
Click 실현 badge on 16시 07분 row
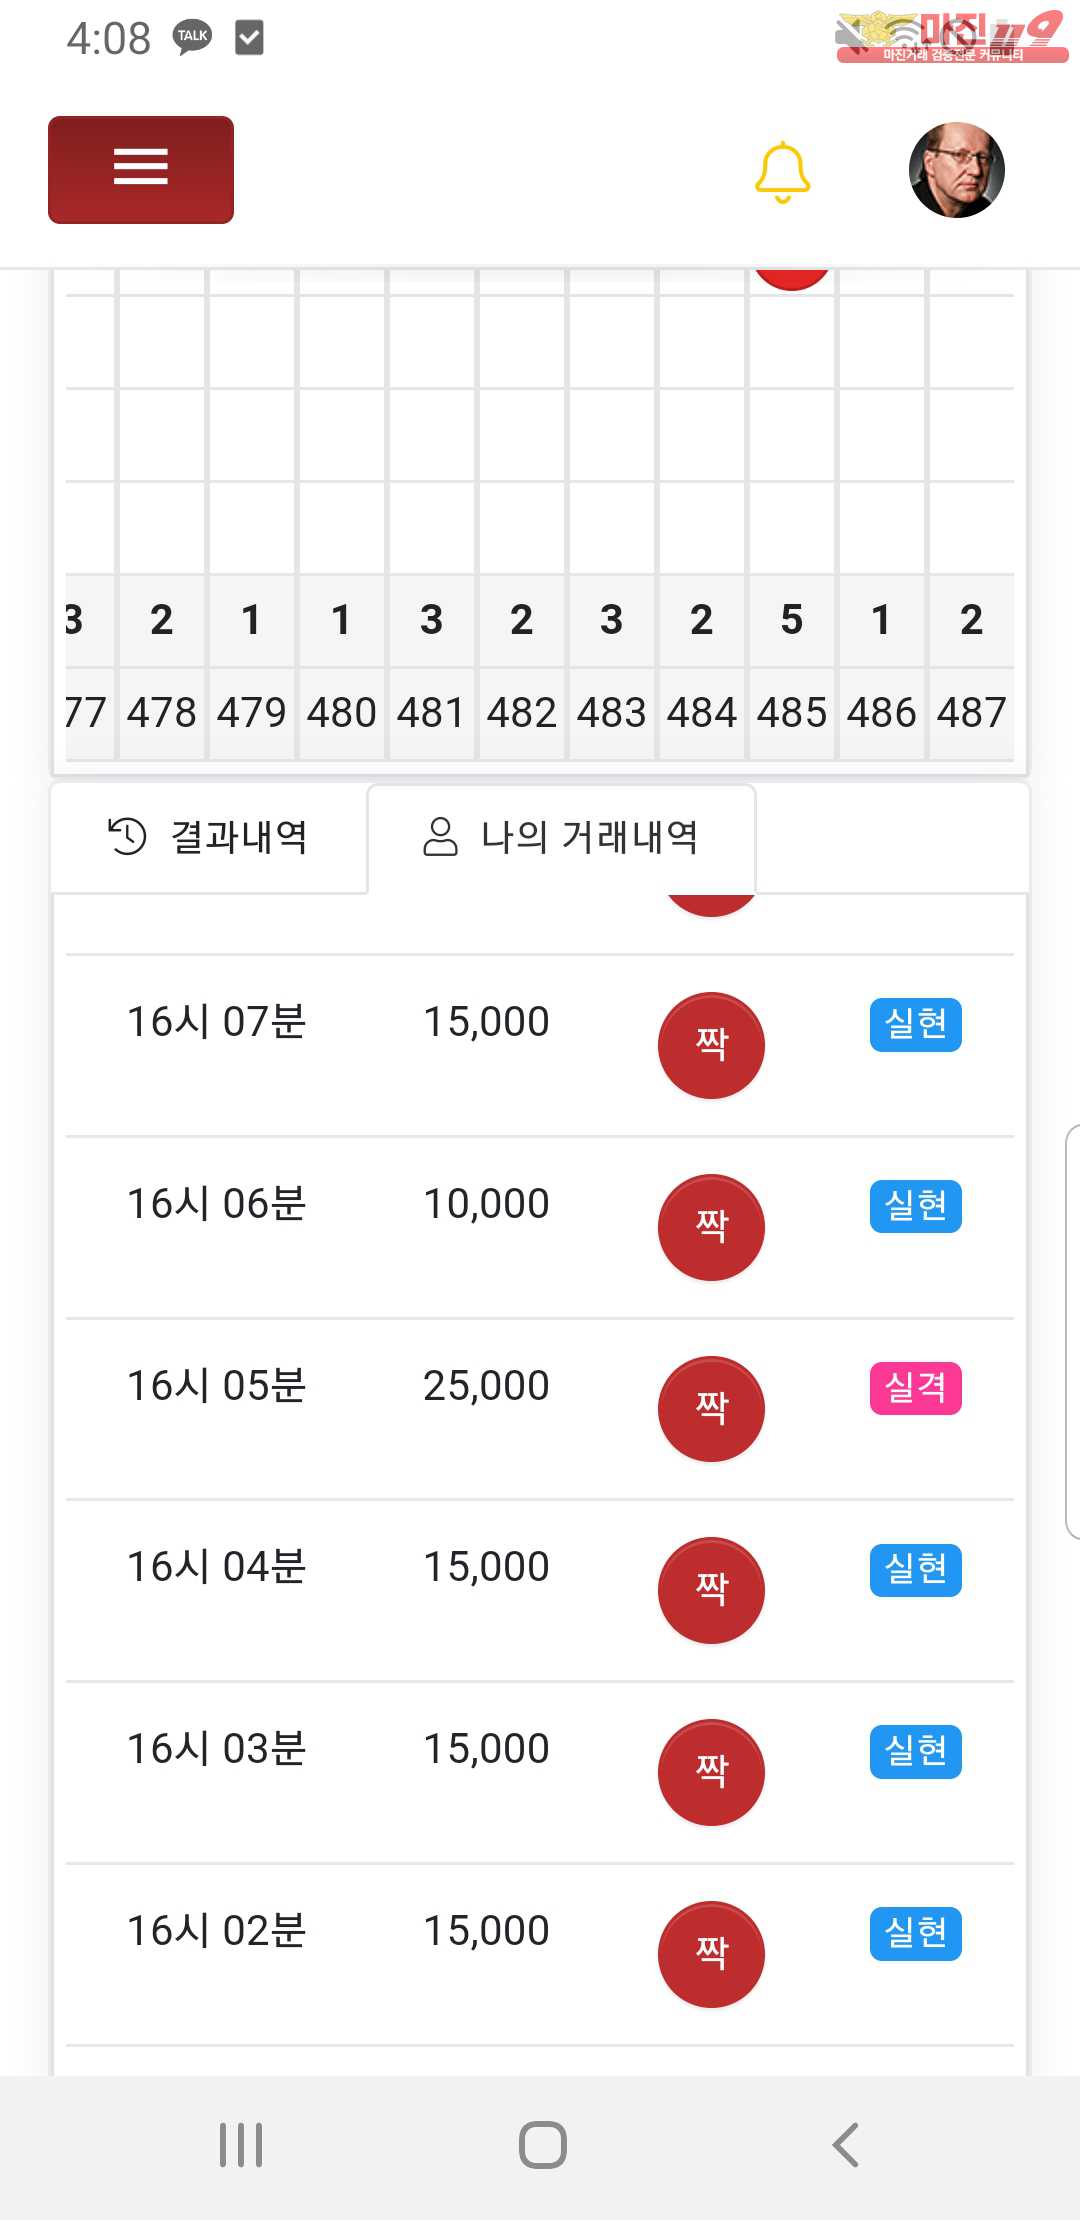(x=915, y=1025)
